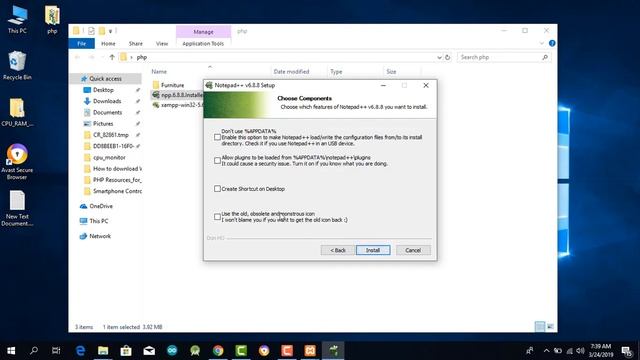Show hidden system tray icons chevron
640x360 pixels.
tap(546, 350)
